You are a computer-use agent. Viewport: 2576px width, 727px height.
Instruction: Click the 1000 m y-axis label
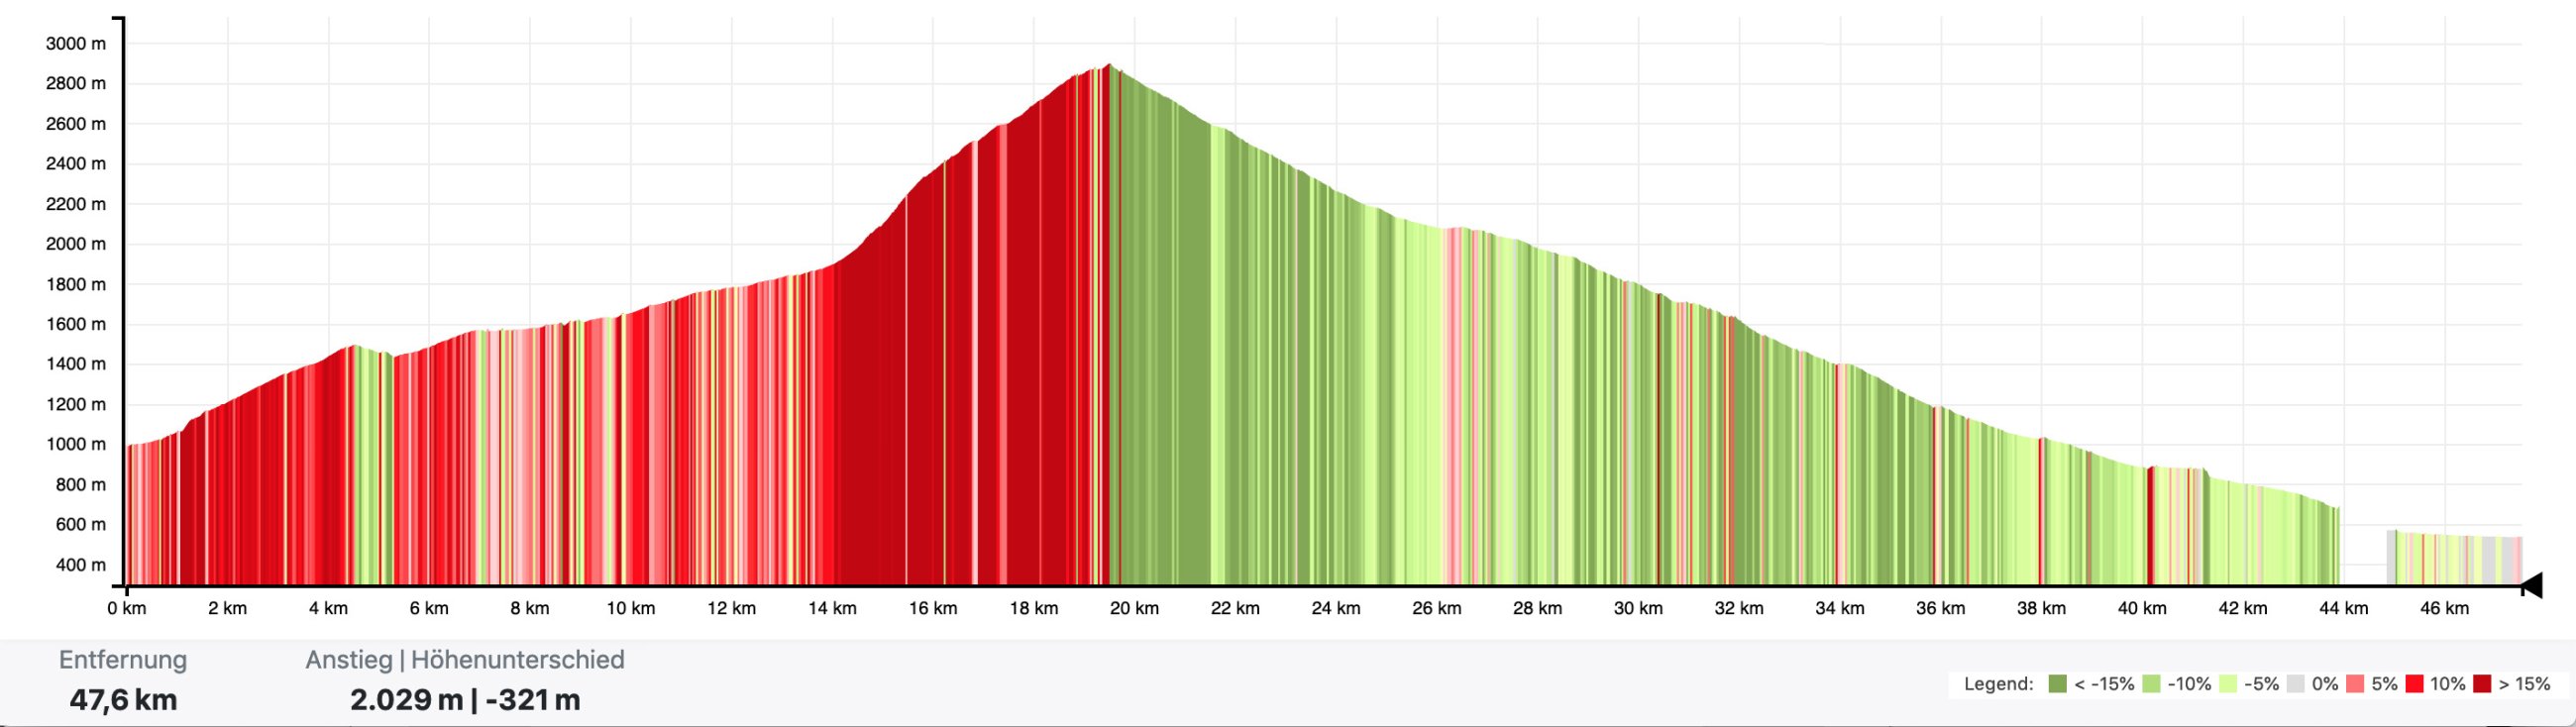coord(75,445)
